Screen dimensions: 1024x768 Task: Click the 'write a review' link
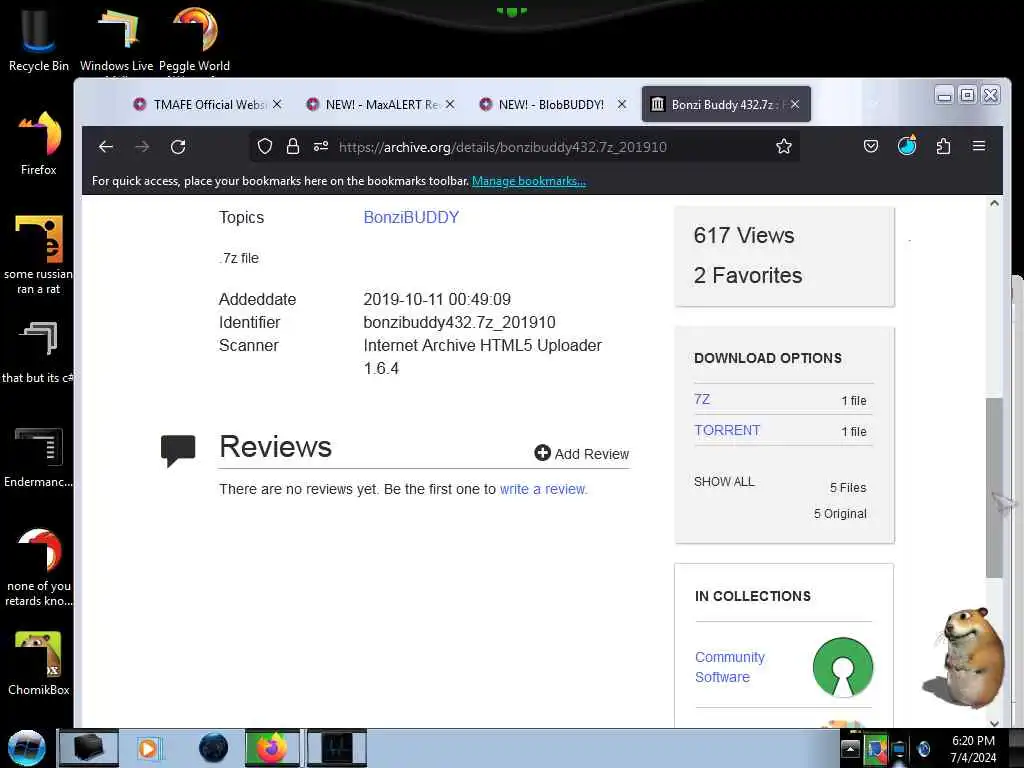point(543,489)
